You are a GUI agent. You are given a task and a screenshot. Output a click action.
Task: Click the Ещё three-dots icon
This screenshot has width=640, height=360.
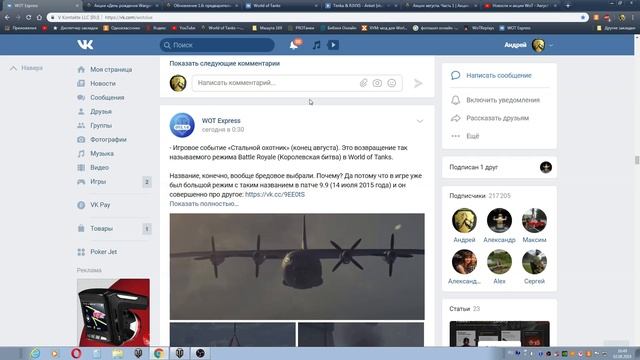click(456, 136)
